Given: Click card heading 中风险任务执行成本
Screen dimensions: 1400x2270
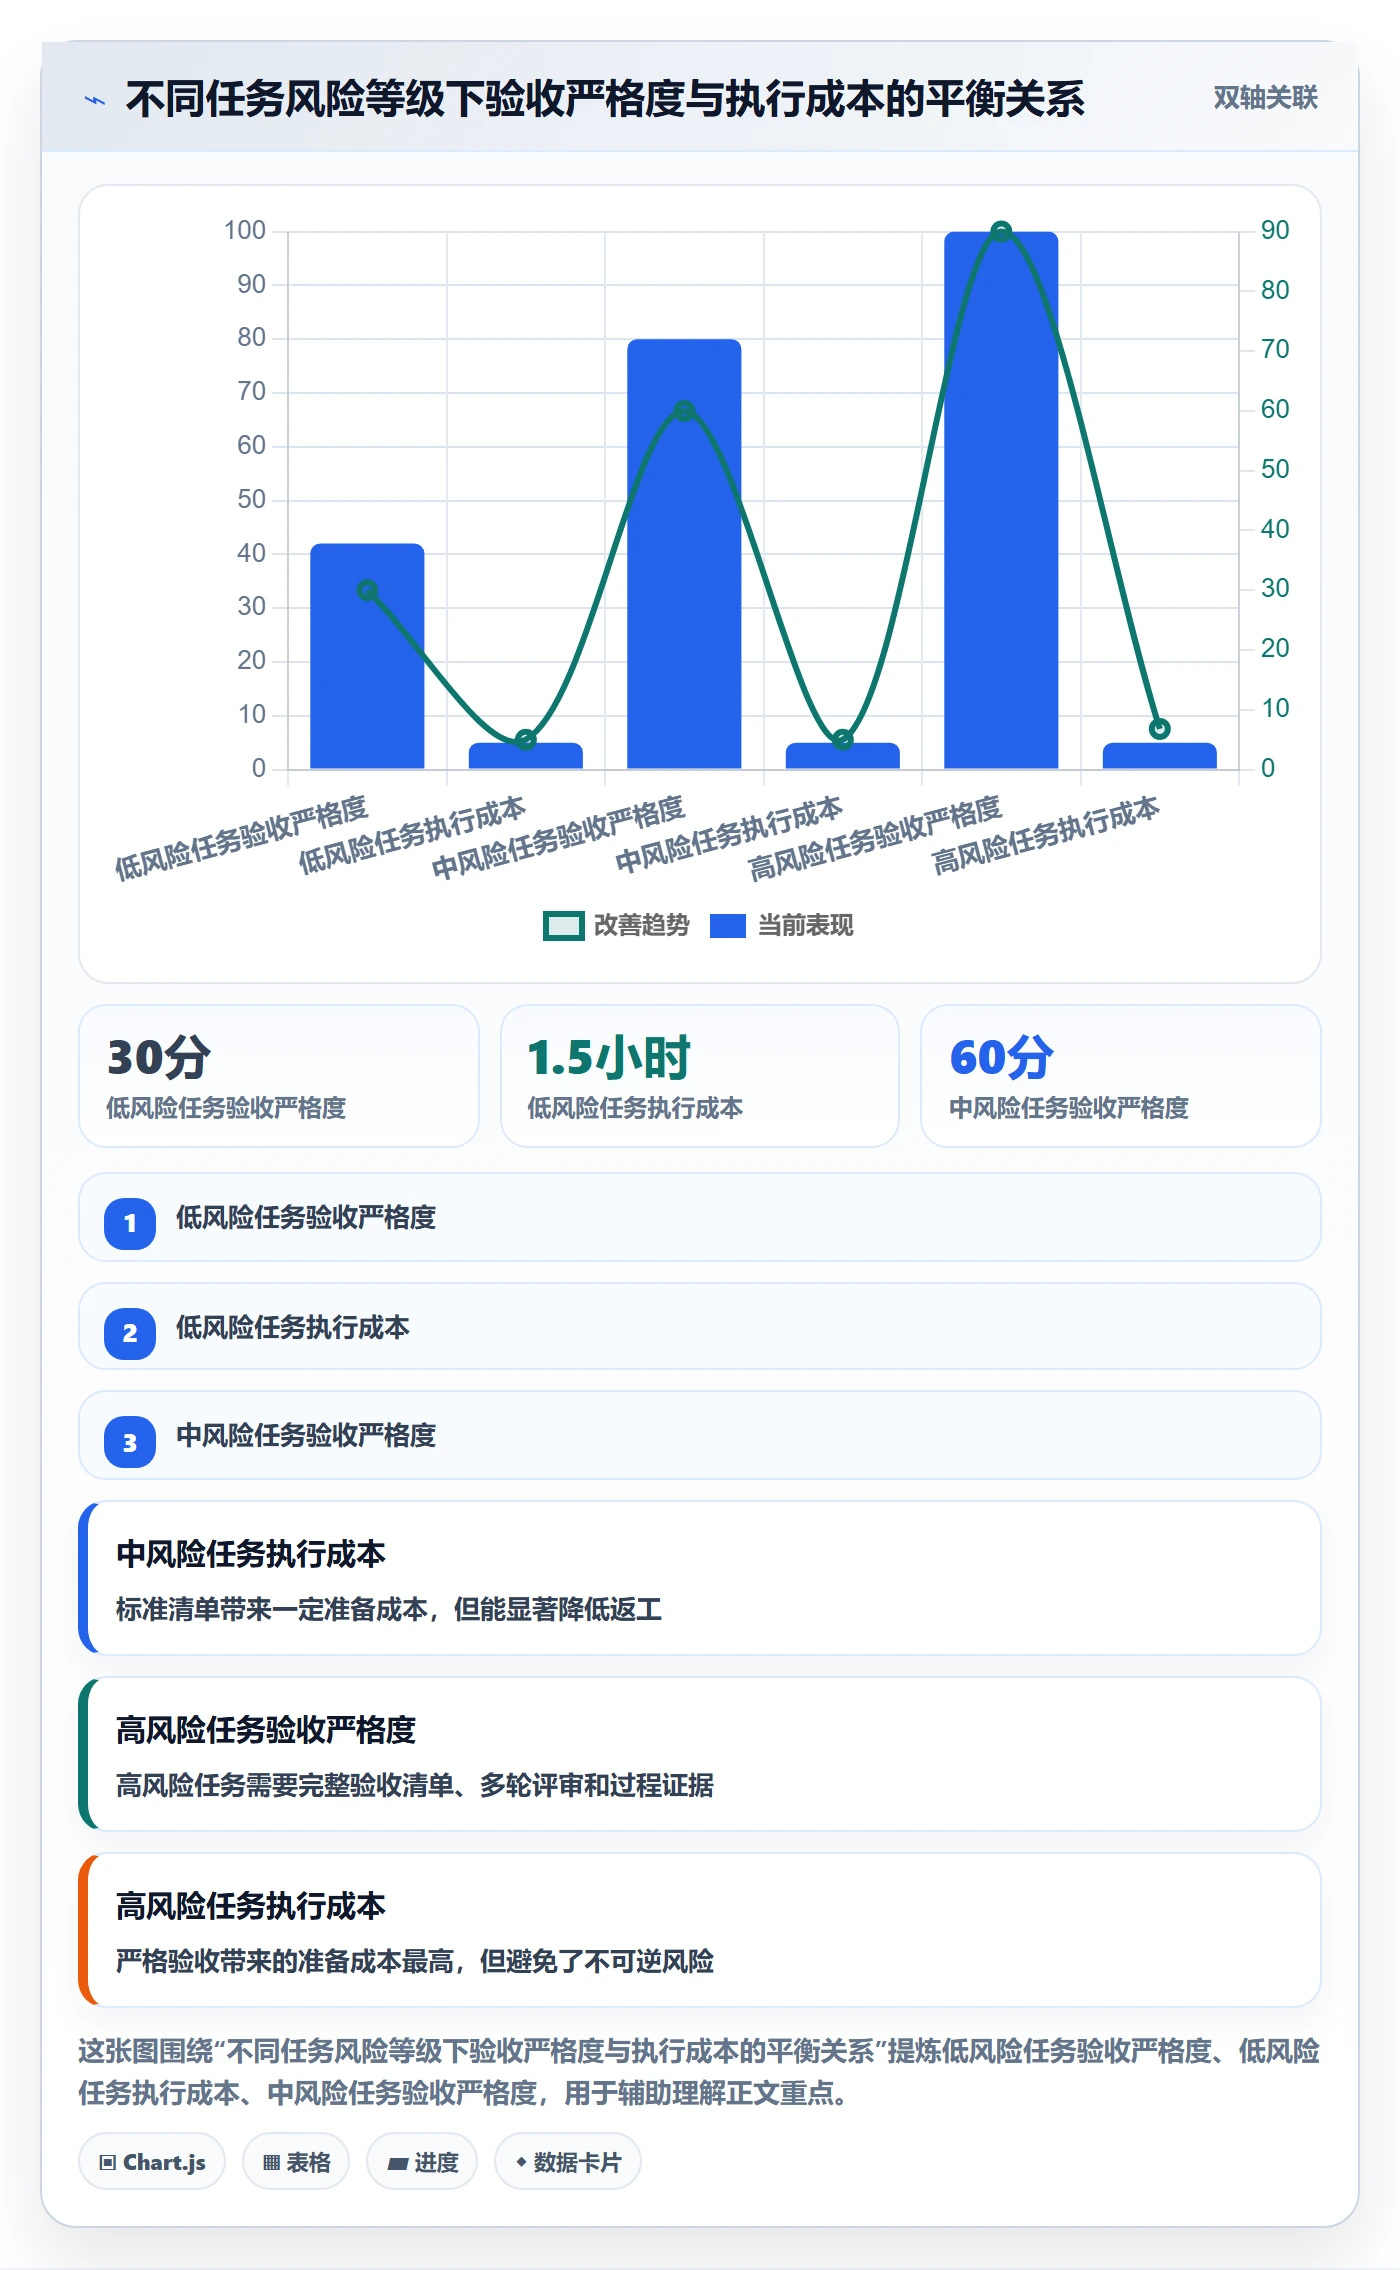Looking at the screenshot, I should pos(251,1554).
